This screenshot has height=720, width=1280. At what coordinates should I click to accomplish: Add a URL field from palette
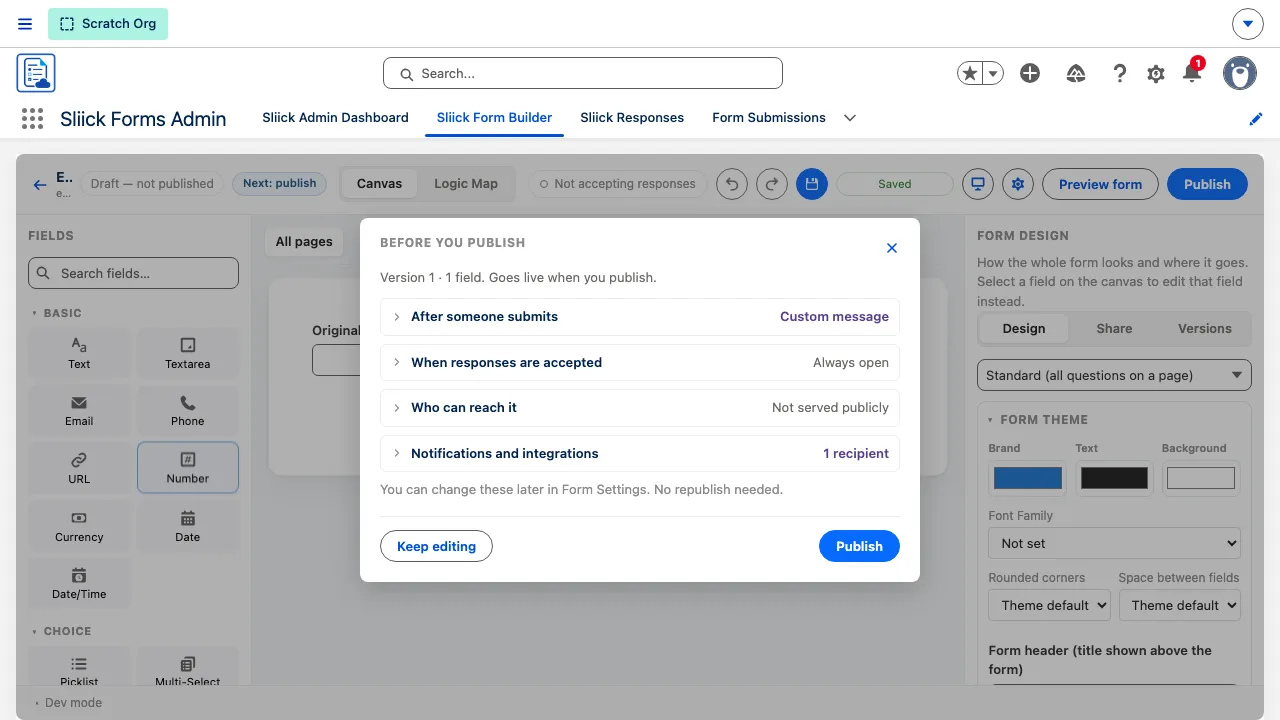pyautogui.click(x=79, y=468)
